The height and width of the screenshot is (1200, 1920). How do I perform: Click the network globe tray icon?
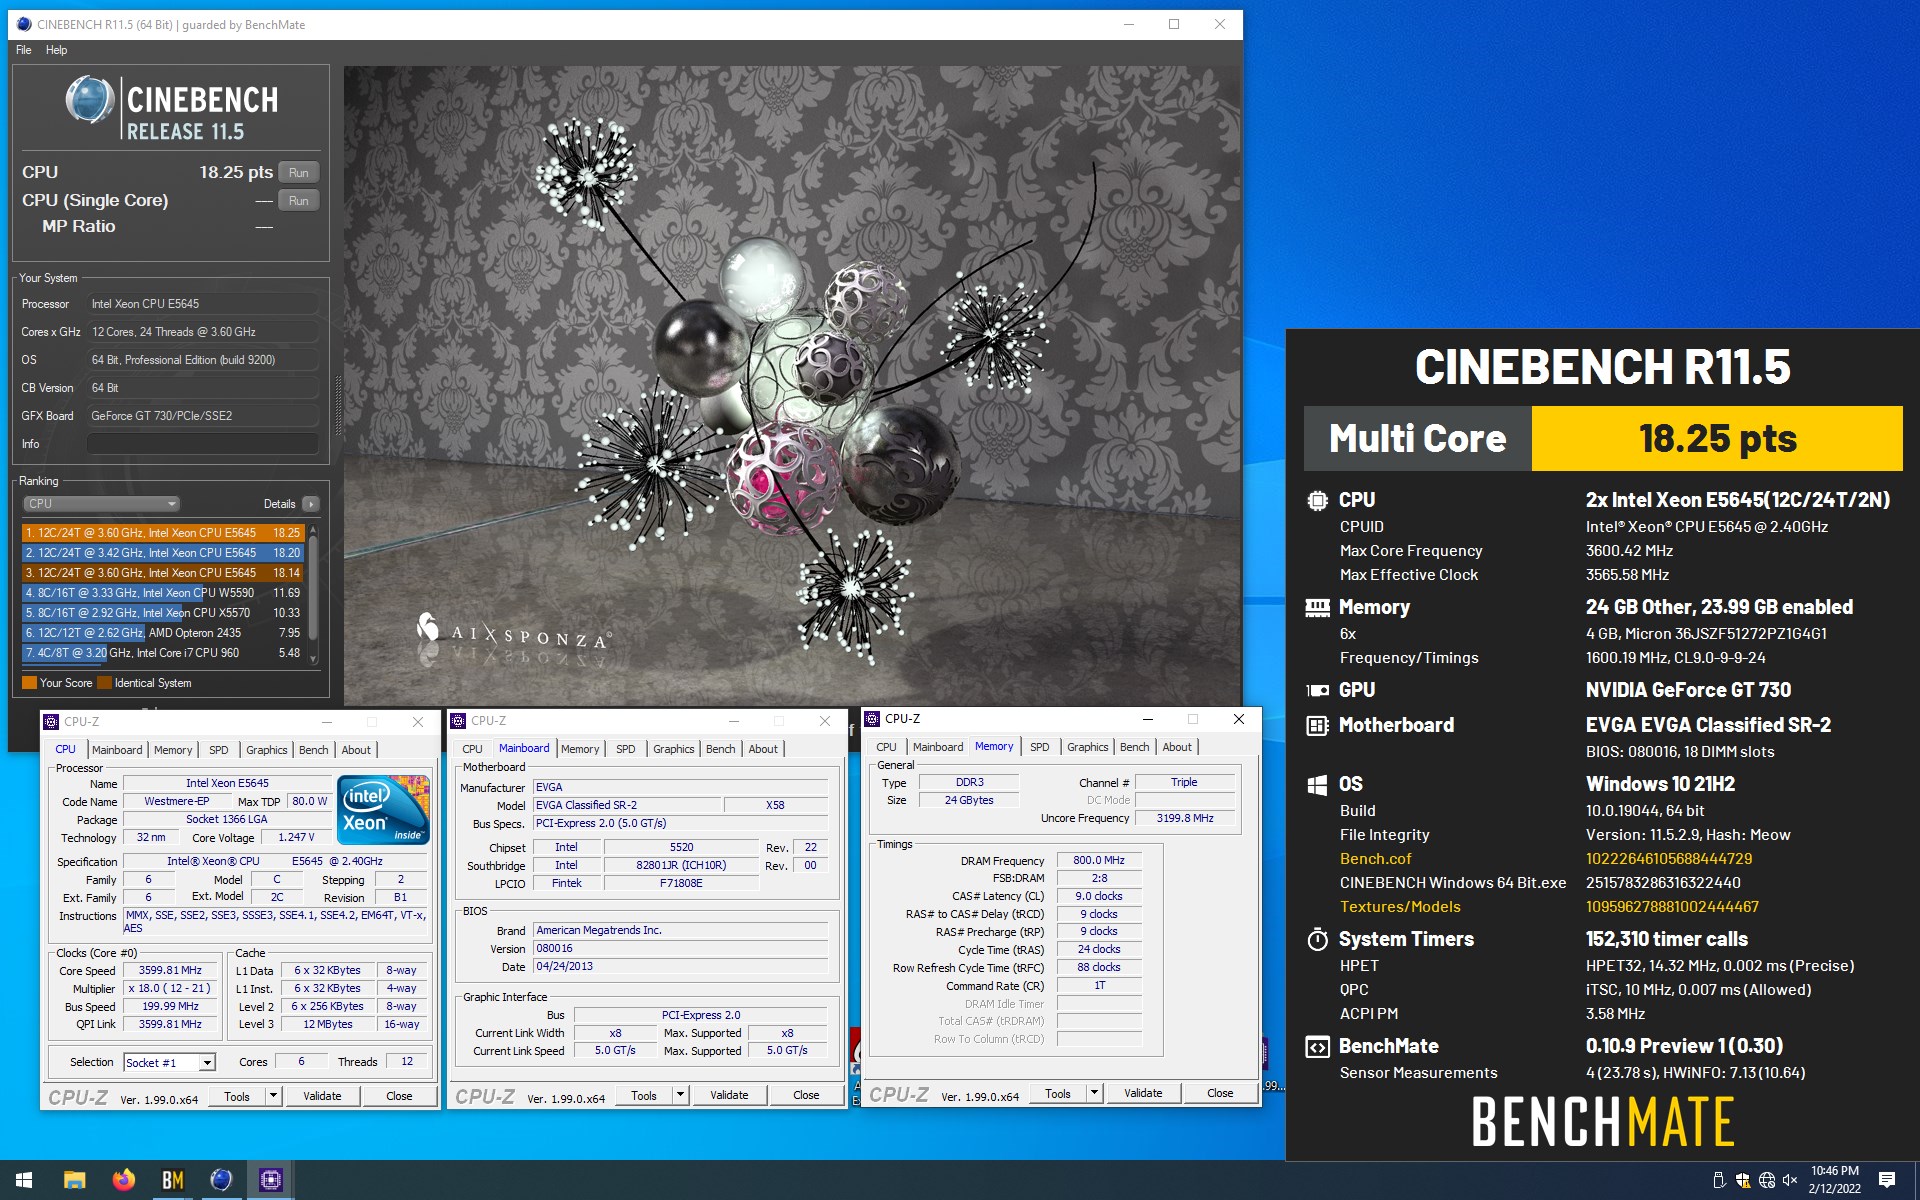click(x=1767, y=1181)
